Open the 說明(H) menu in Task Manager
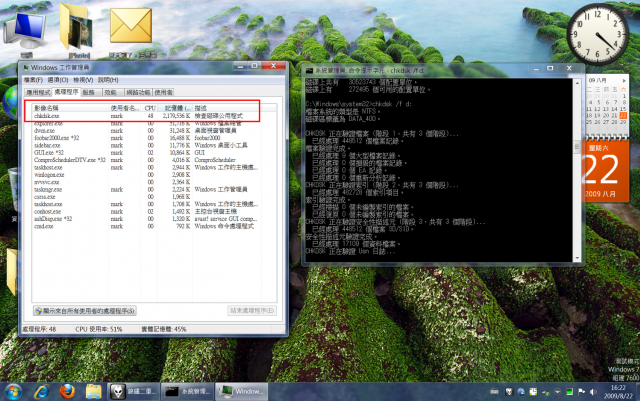 (x=108, y=80)
